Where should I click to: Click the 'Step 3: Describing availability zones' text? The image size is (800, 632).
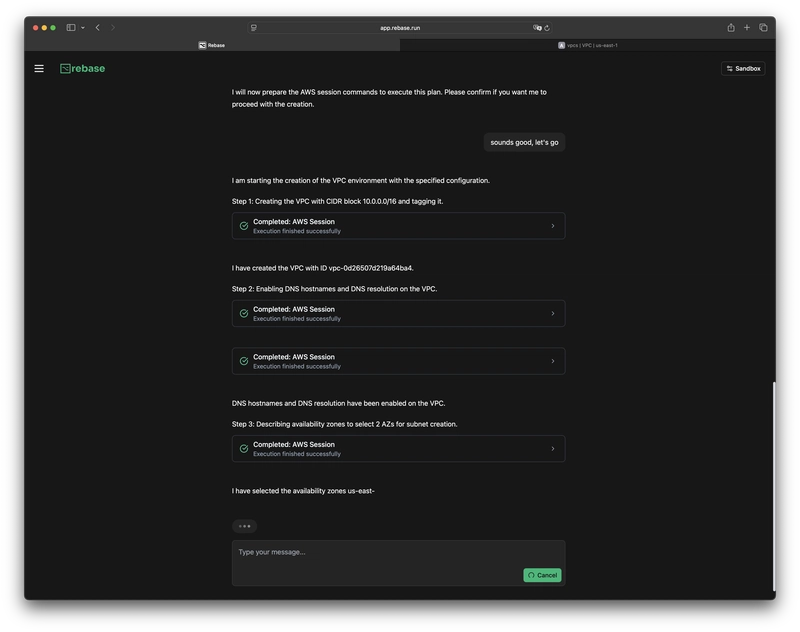tap(344, 424)
